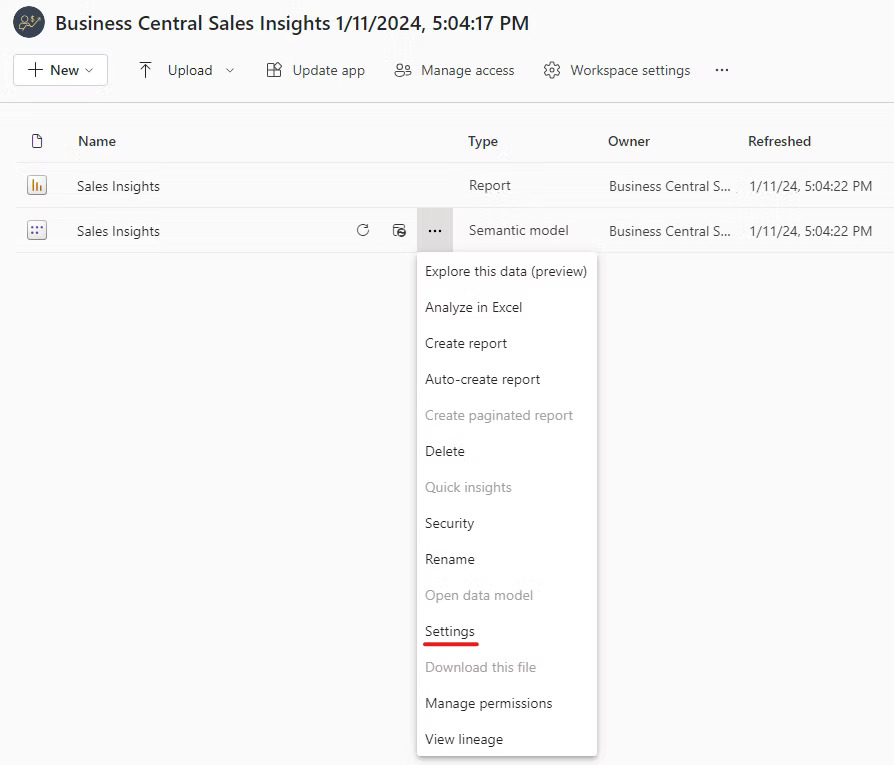
Task: Click the workspace avatar icon
Action: click(28, 22)
